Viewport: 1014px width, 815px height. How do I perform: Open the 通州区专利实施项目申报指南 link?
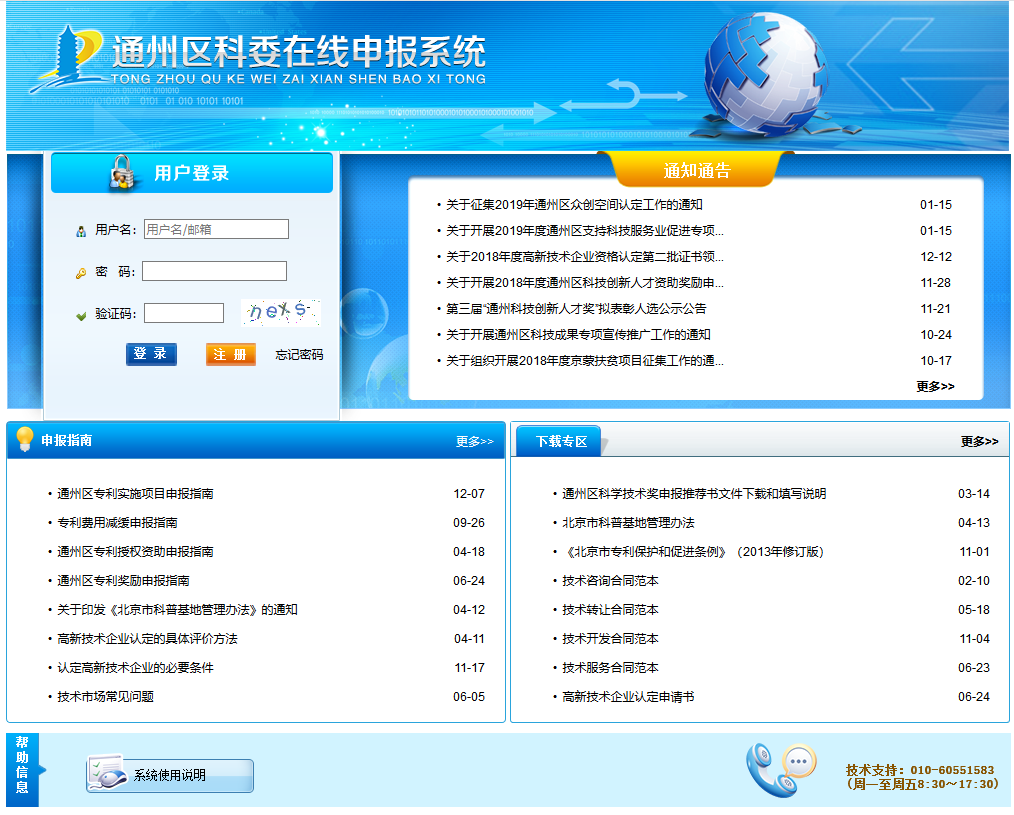[x=137, y=492]
